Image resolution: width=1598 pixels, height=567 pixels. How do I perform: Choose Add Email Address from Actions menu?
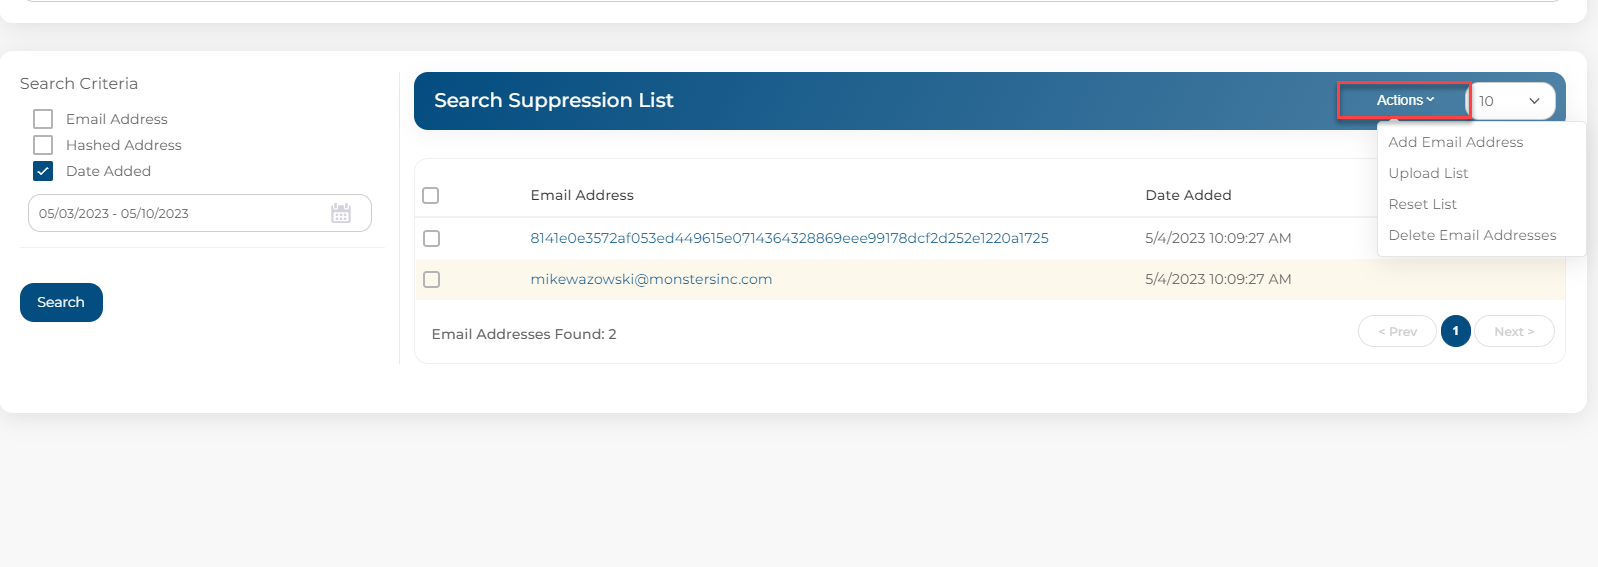[x=1455, y=142]
